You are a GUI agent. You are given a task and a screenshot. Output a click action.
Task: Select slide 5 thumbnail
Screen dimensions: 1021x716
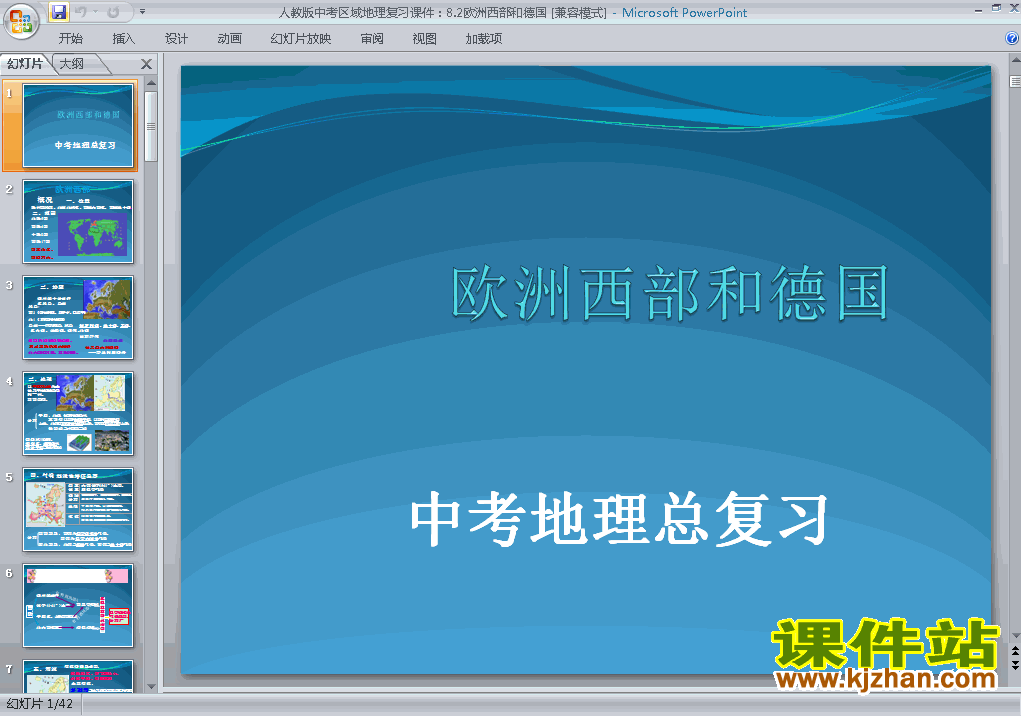tap(78, 510)
